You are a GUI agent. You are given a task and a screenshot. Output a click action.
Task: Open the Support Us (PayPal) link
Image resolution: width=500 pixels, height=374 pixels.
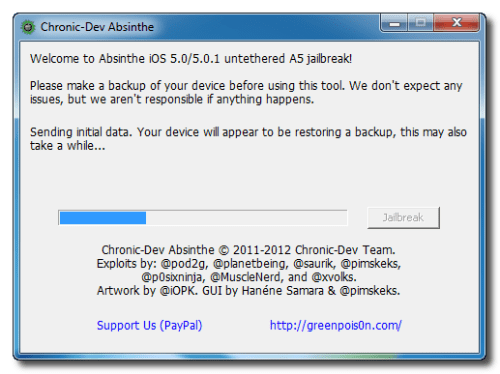coord(149,325)
